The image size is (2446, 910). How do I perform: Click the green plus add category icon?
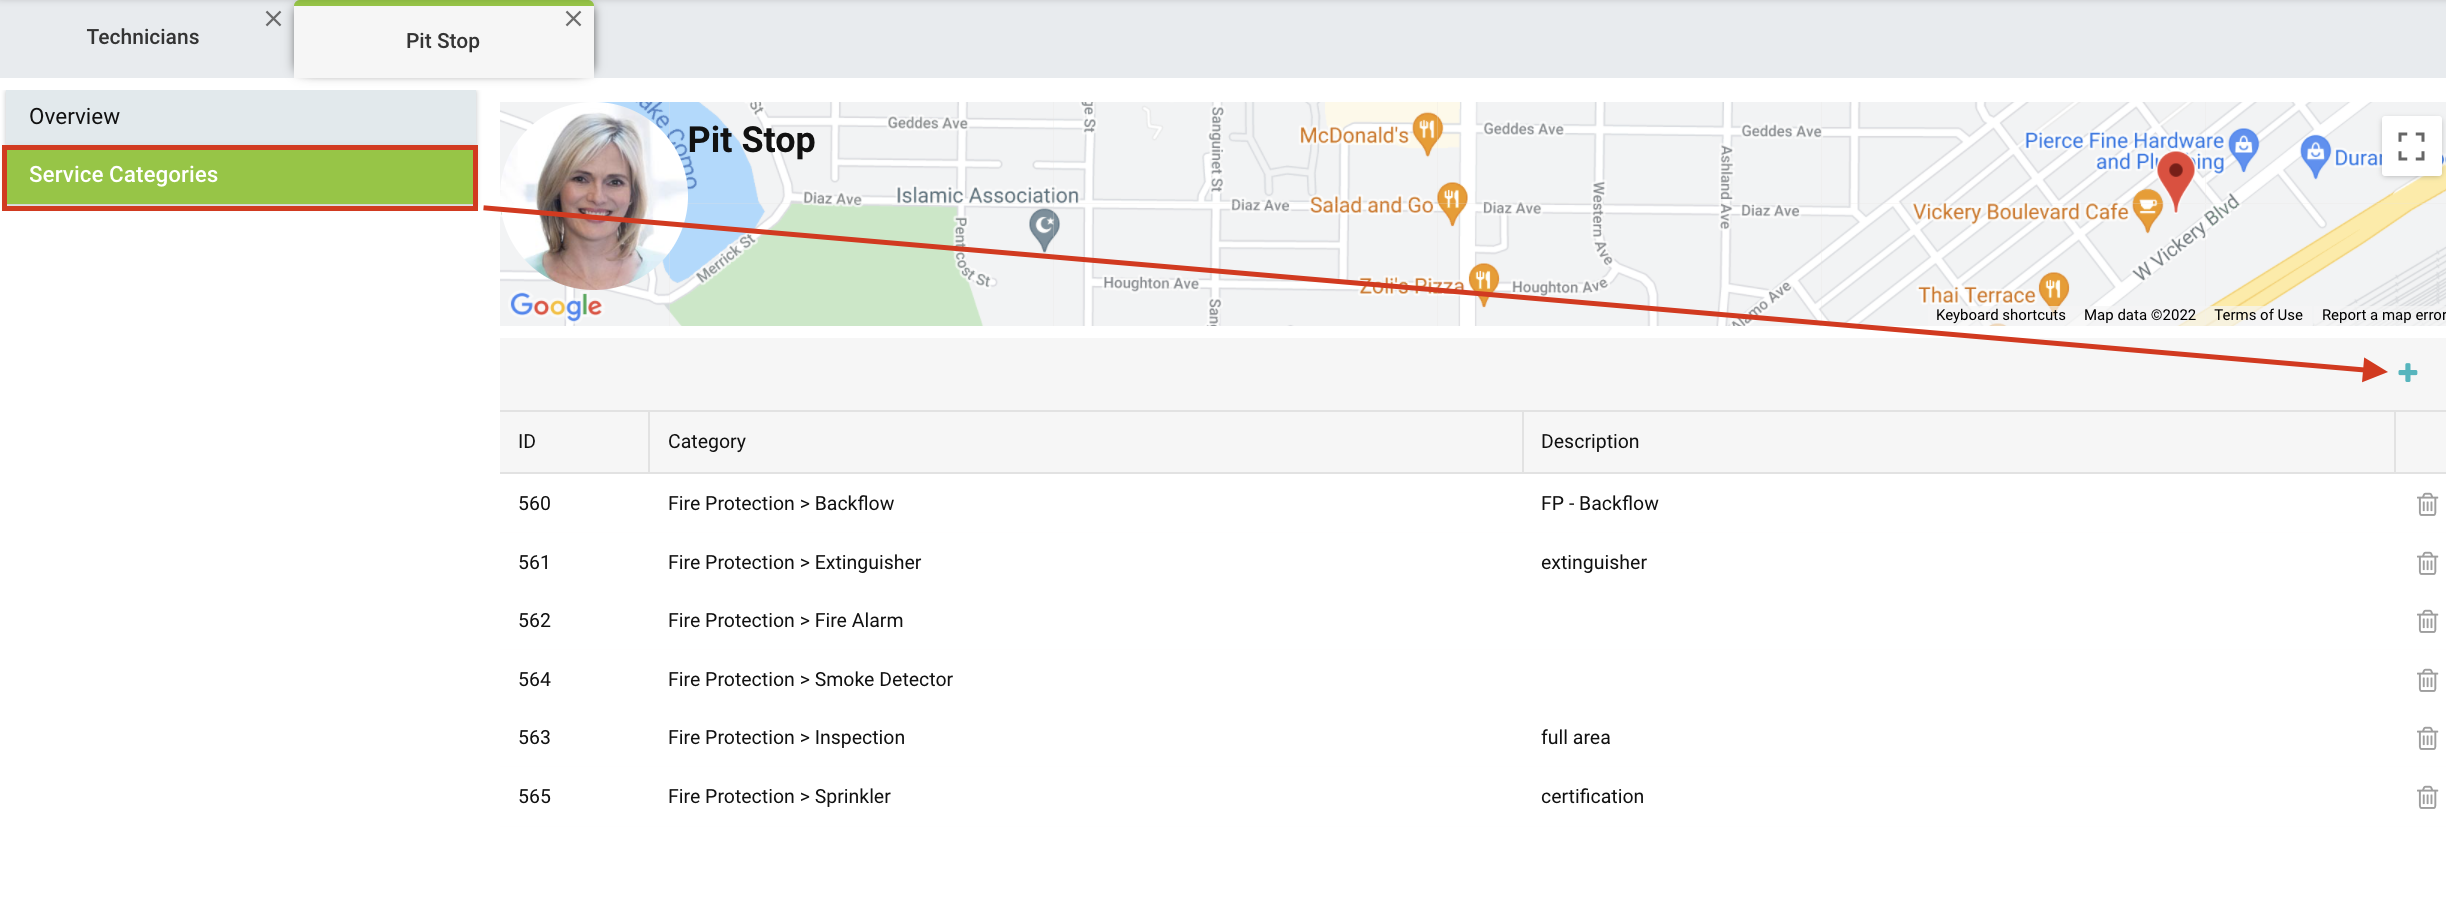pos(2408,373)
